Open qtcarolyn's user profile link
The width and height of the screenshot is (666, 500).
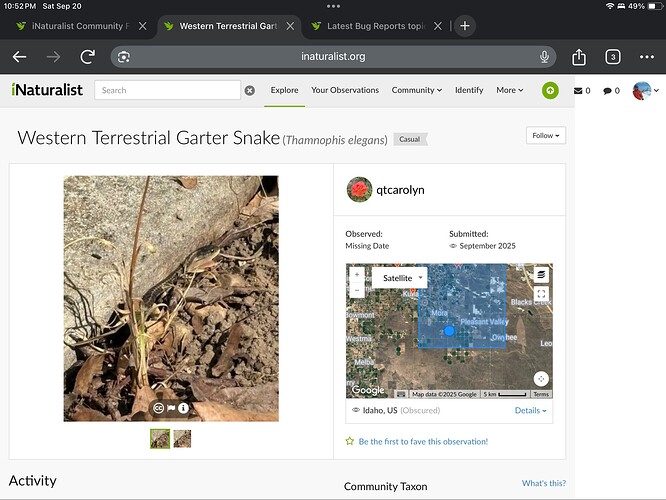click(x=400, y=190)
